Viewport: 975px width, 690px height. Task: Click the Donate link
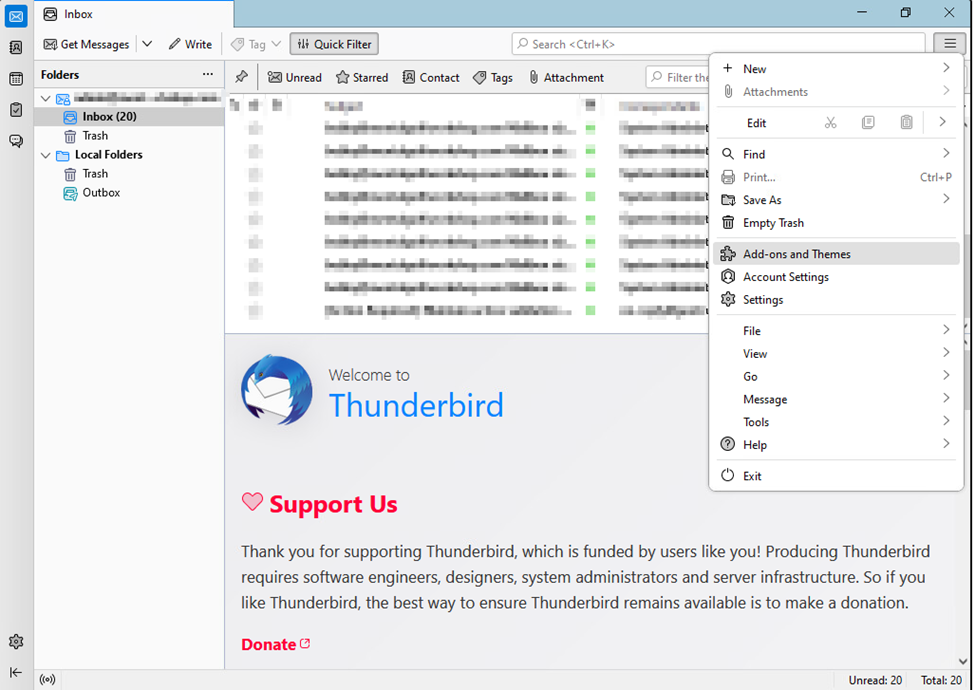(x=275, y=644)
